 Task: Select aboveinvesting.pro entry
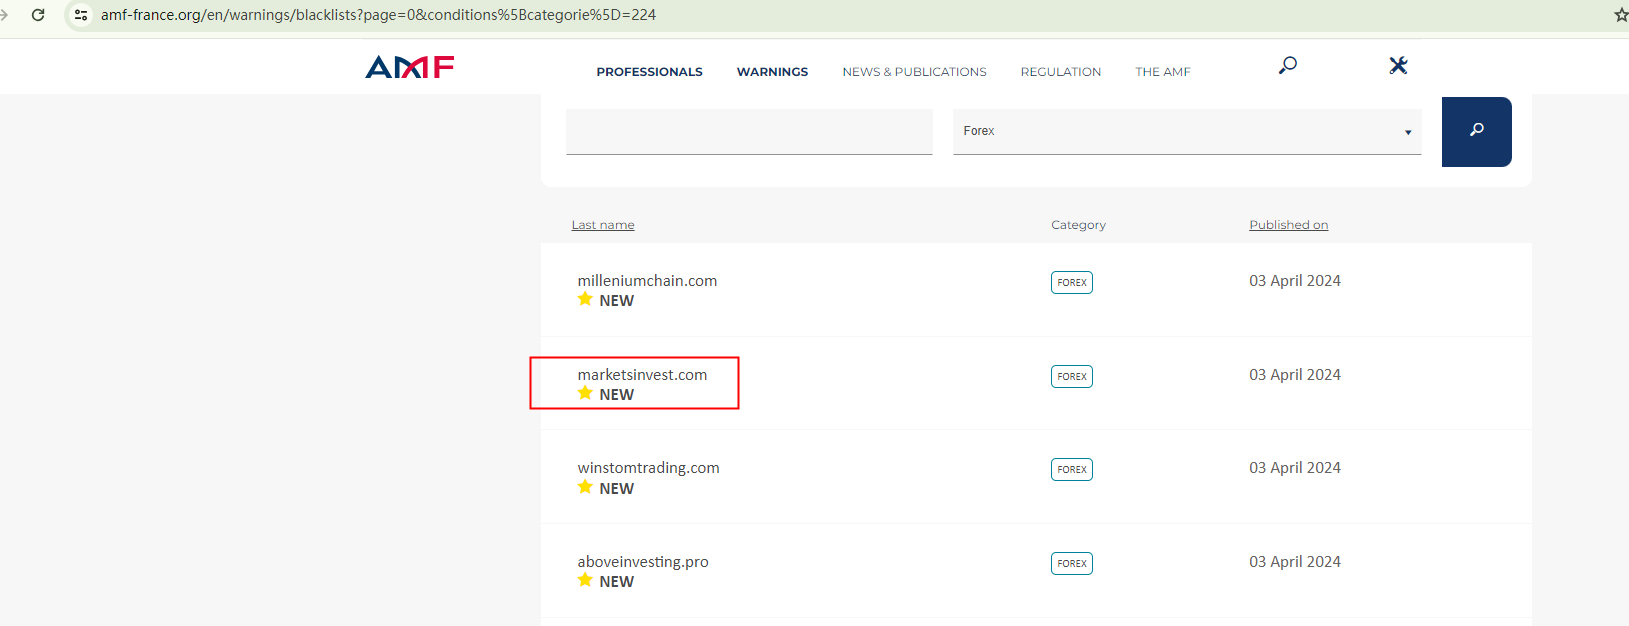[x=643, y=562]
